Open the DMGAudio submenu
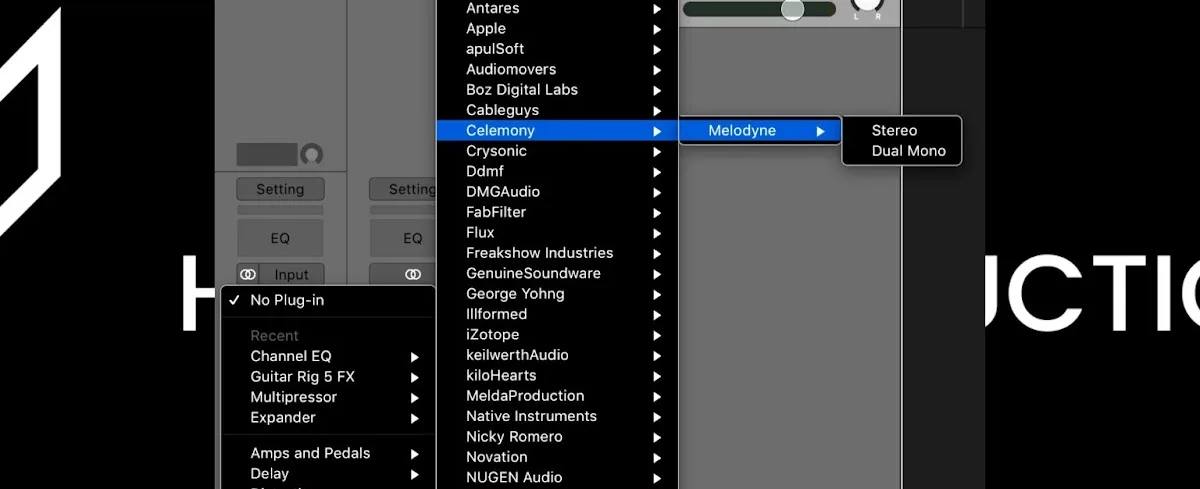This screenshot has width=1200, height=489. [557, 191]
